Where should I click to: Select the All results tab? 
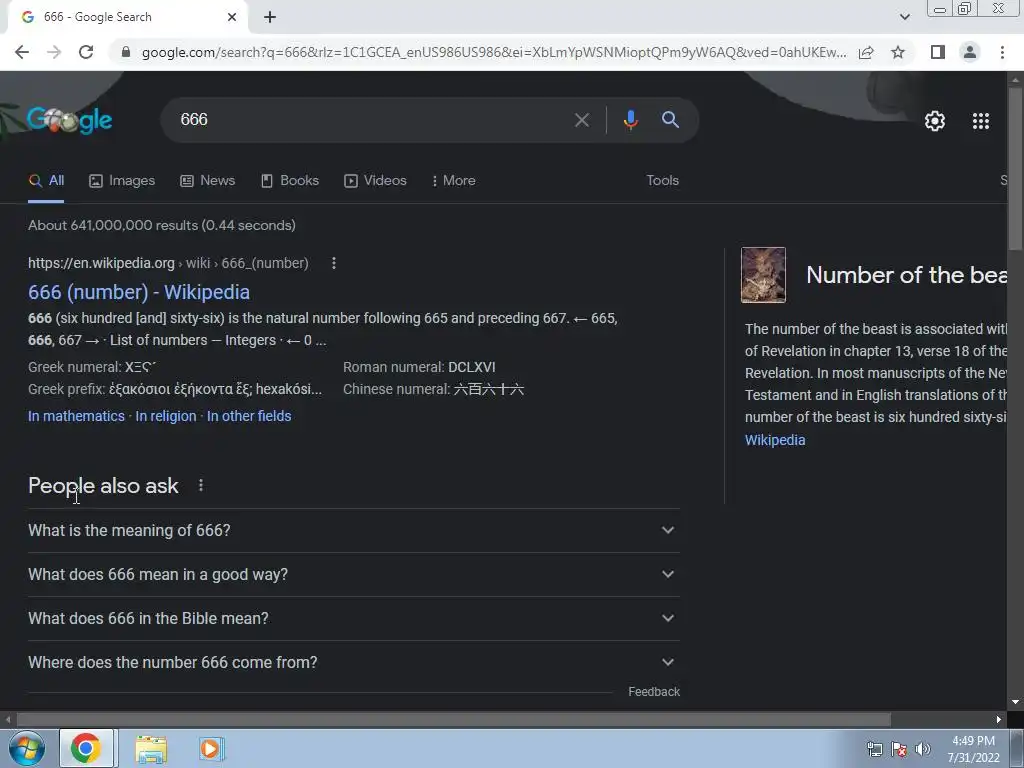46,181
